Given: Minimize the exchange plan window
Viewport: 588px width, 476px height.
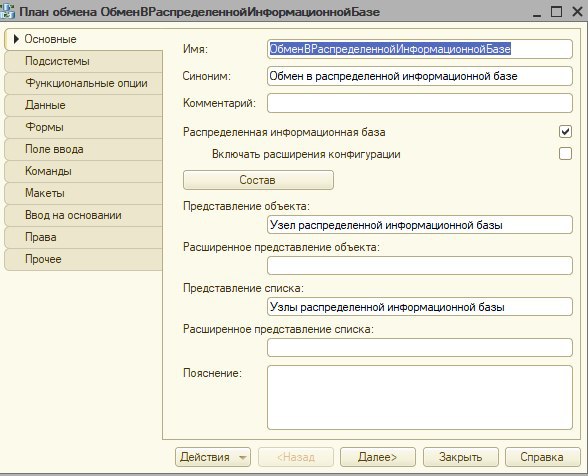Looking at the screenshot, I should [537, 12].
